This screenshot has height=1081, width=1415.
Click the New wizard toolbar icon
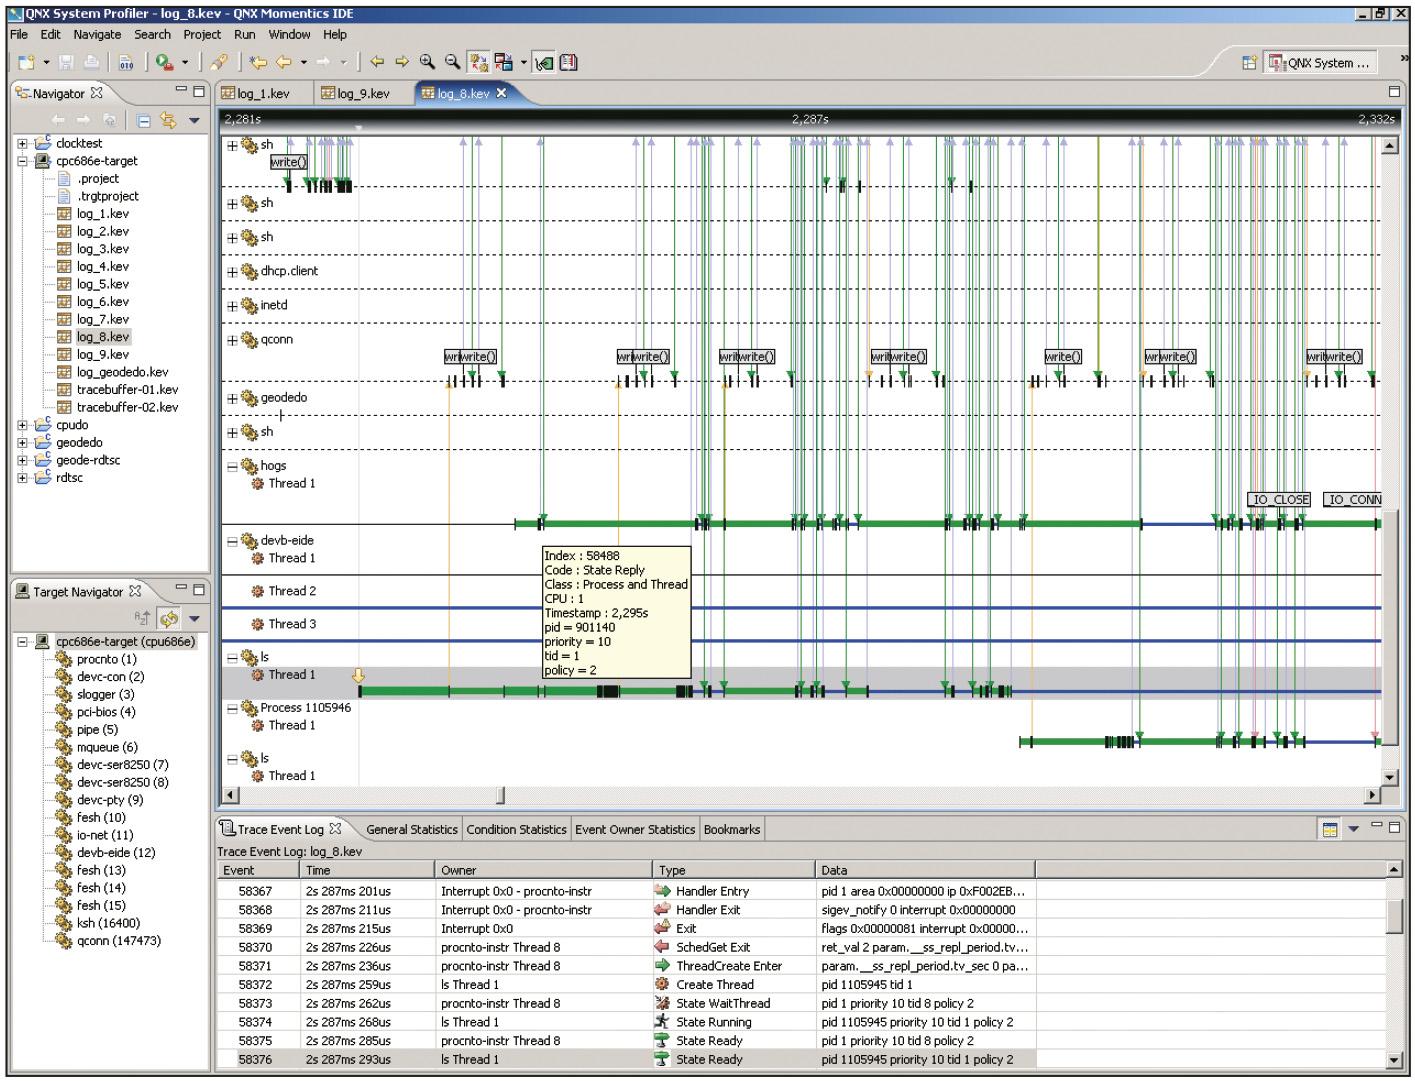26,63
